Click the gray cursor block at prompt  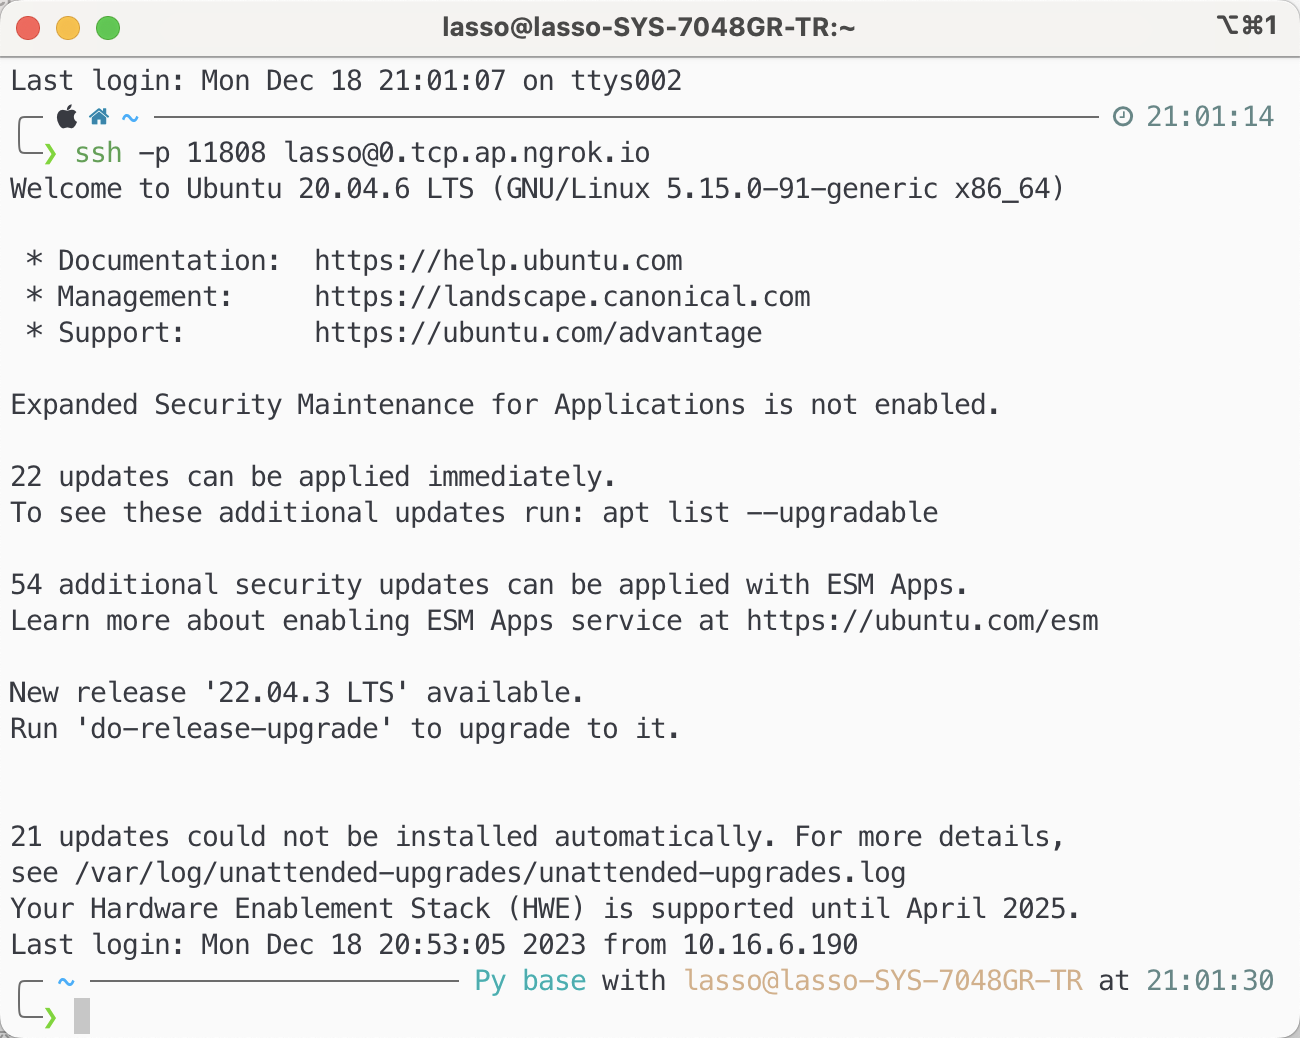82,1016
